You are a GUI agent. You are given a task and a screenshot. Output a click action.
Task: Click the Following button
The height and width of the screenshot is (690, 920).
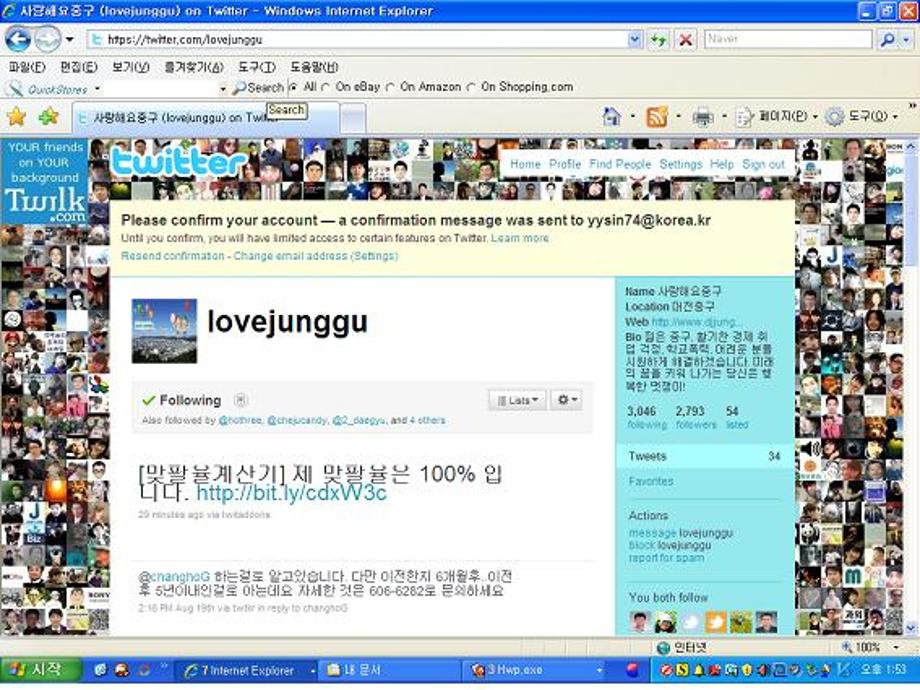coord(182,400)
